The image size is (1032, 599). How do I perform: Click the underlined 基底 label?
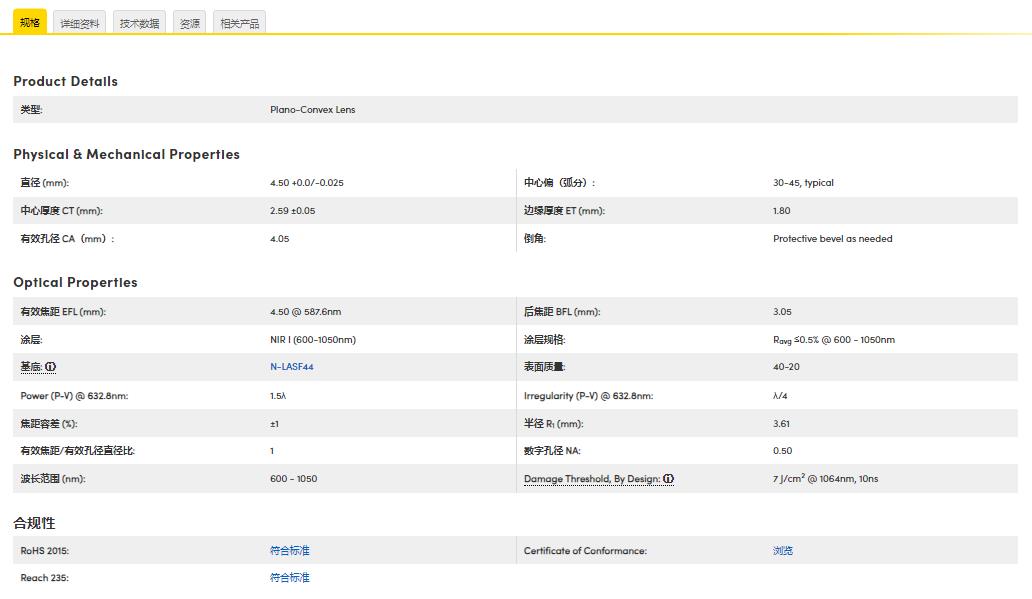coord(31,367)
